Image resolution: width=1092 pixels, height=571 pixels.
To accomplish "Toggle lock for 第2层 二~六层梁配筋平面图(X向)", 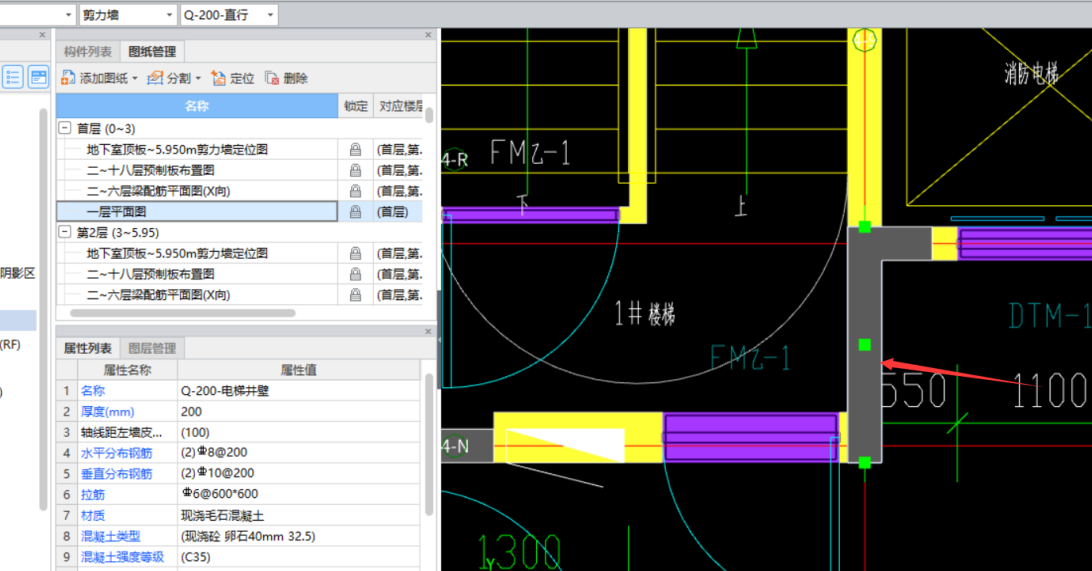I will [355, 295].
